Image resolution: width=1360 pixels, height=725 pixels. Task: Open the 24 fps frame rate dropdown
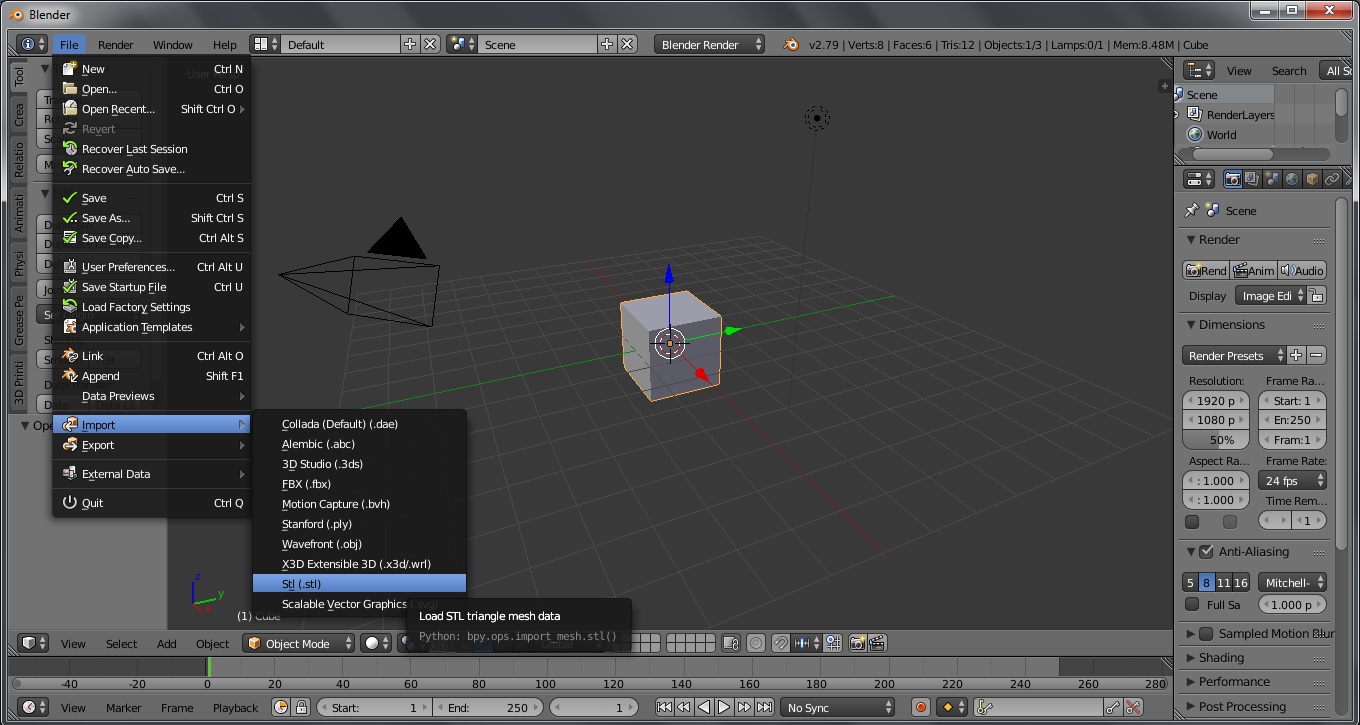(x=1292, y=480)
